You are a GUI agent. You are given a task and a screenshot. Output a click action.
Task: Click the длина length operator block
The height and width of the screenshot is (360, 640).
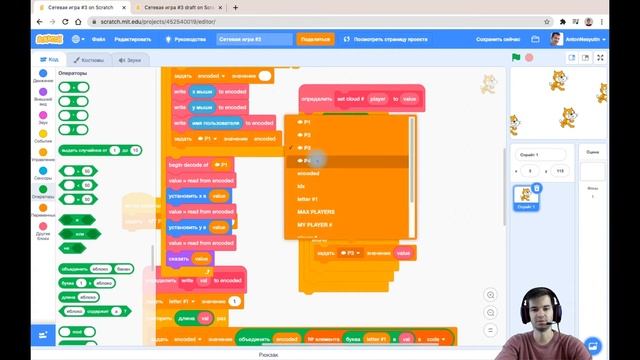tap(80, 297)
